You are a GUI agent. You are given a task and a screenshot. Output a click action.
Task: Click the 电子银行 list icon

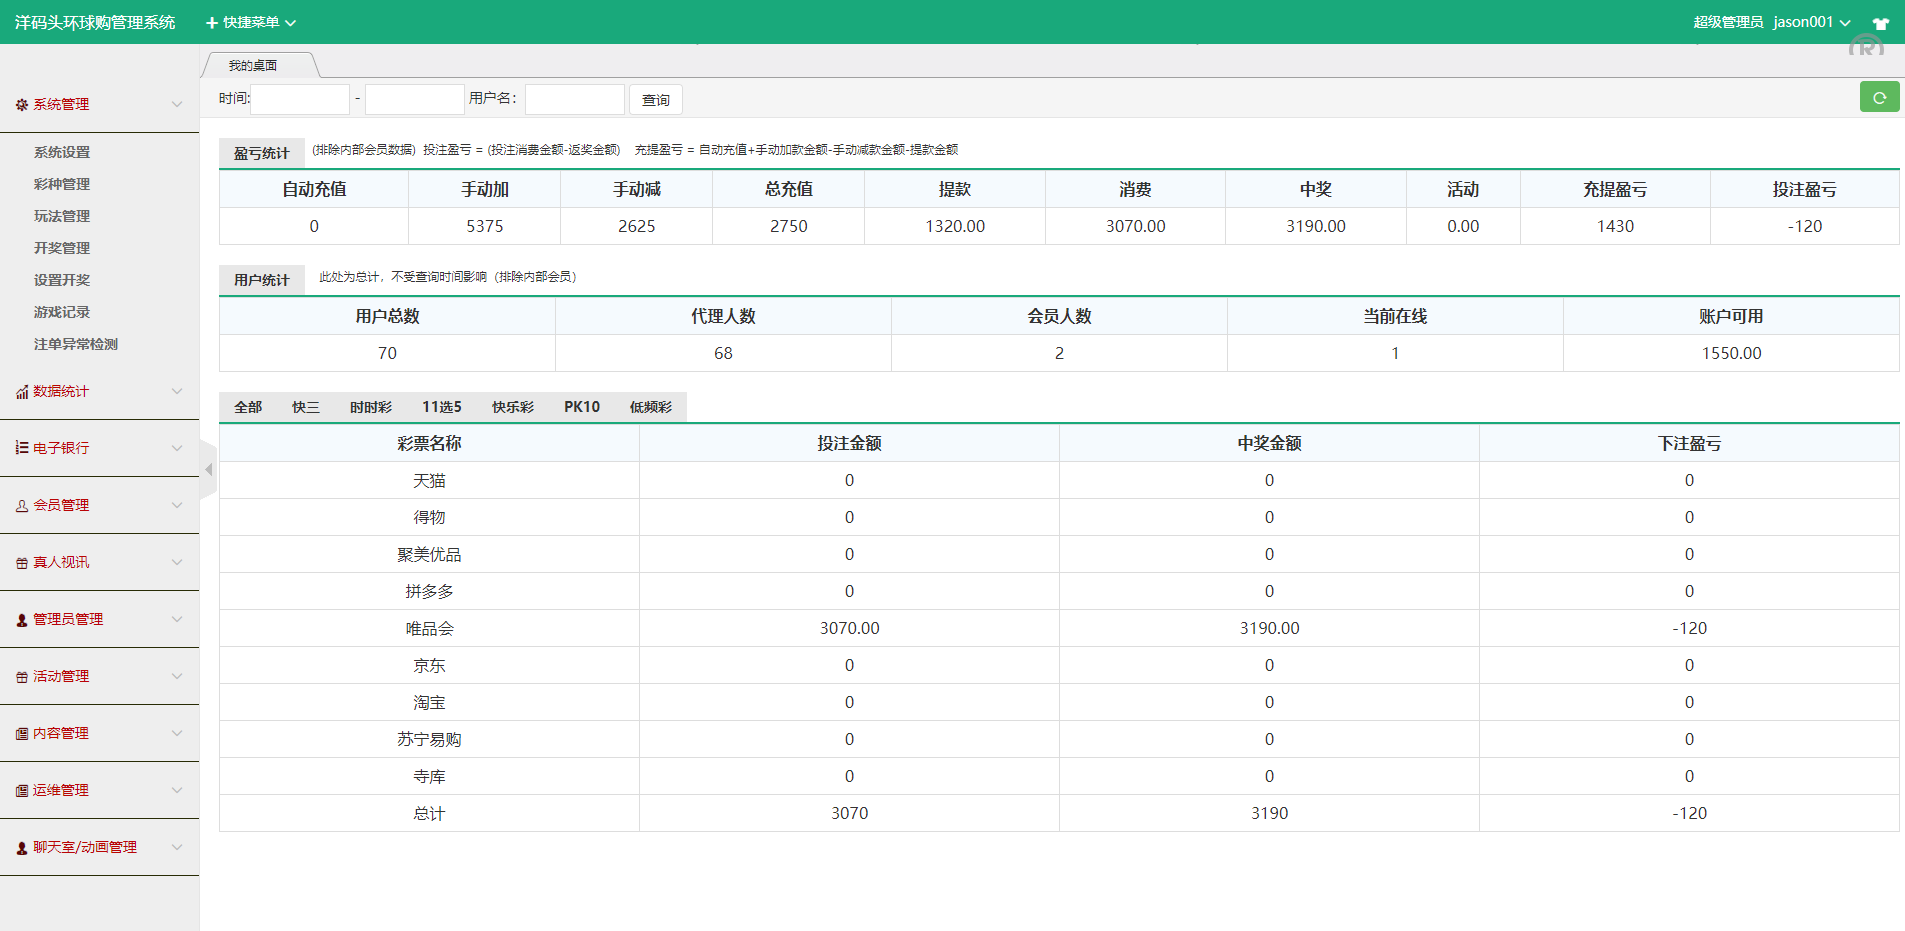tap(21, 448)
